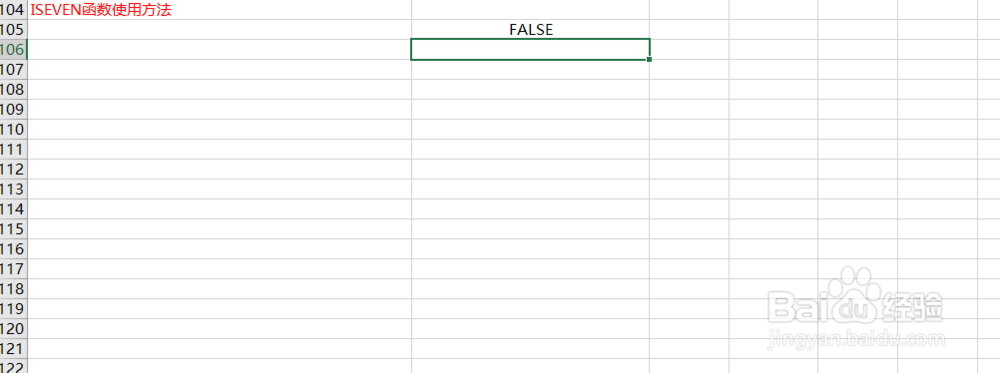
Task: Click the cell right of FALSE in row 105
Action: pos(689,29)
